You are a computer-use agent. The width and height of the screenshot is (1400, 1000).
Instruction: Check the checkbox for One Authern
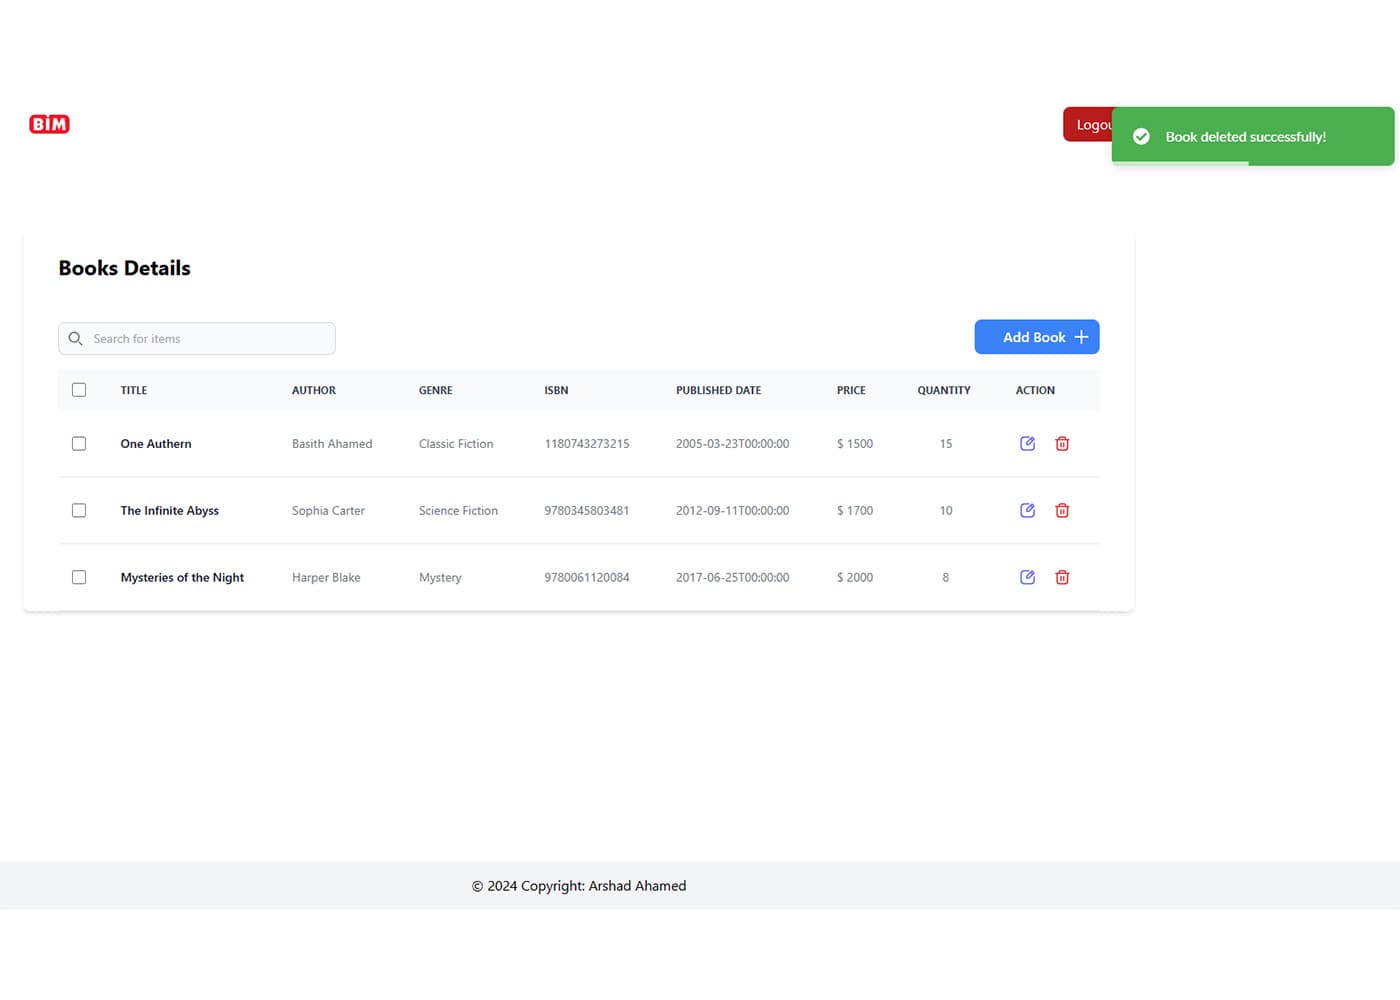coord(79,443)
